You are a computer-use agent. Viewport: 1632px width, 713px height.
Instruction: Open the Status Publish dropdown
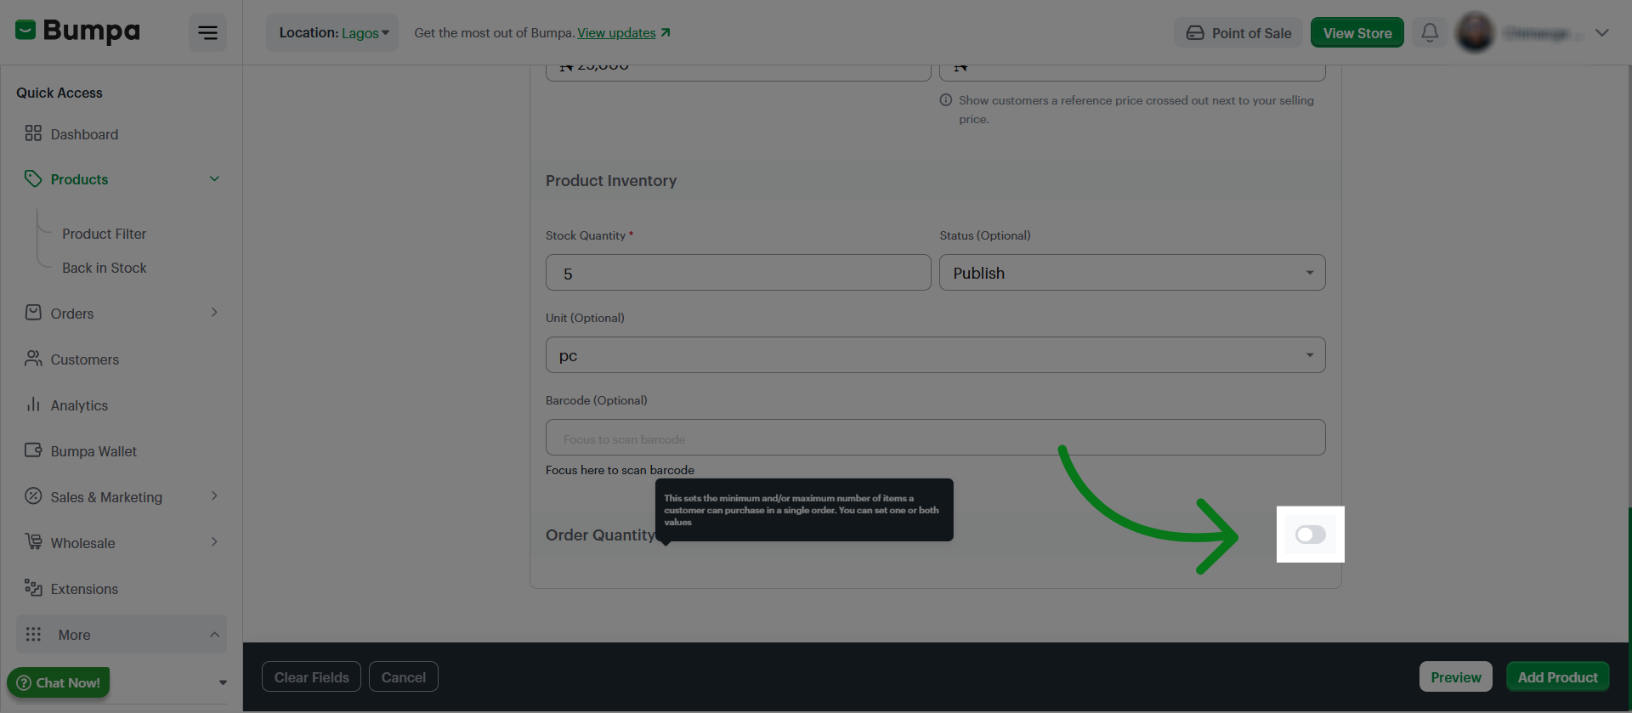pyautogui.click(x=1132, y=273)
